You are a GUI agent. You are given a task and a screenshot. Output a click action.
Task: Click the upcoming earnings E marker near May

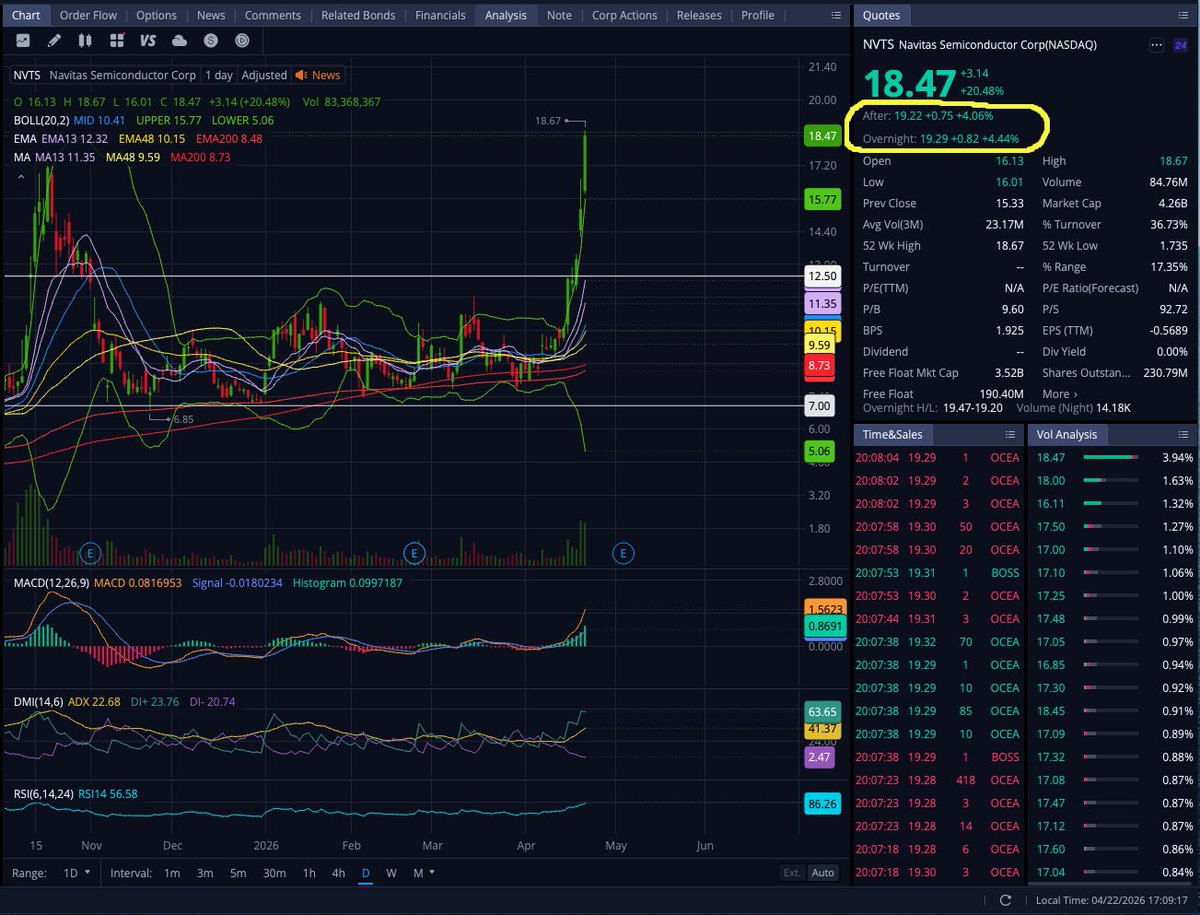(623, 552)
